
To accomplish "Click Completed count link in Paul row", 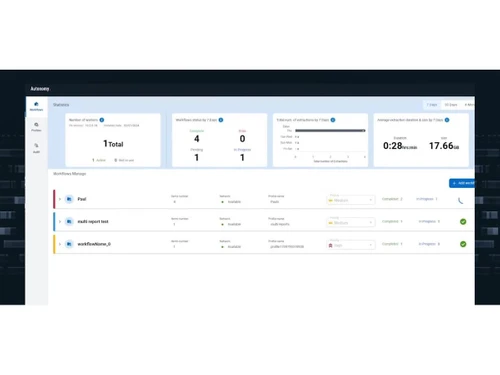I will click(392, 199).
